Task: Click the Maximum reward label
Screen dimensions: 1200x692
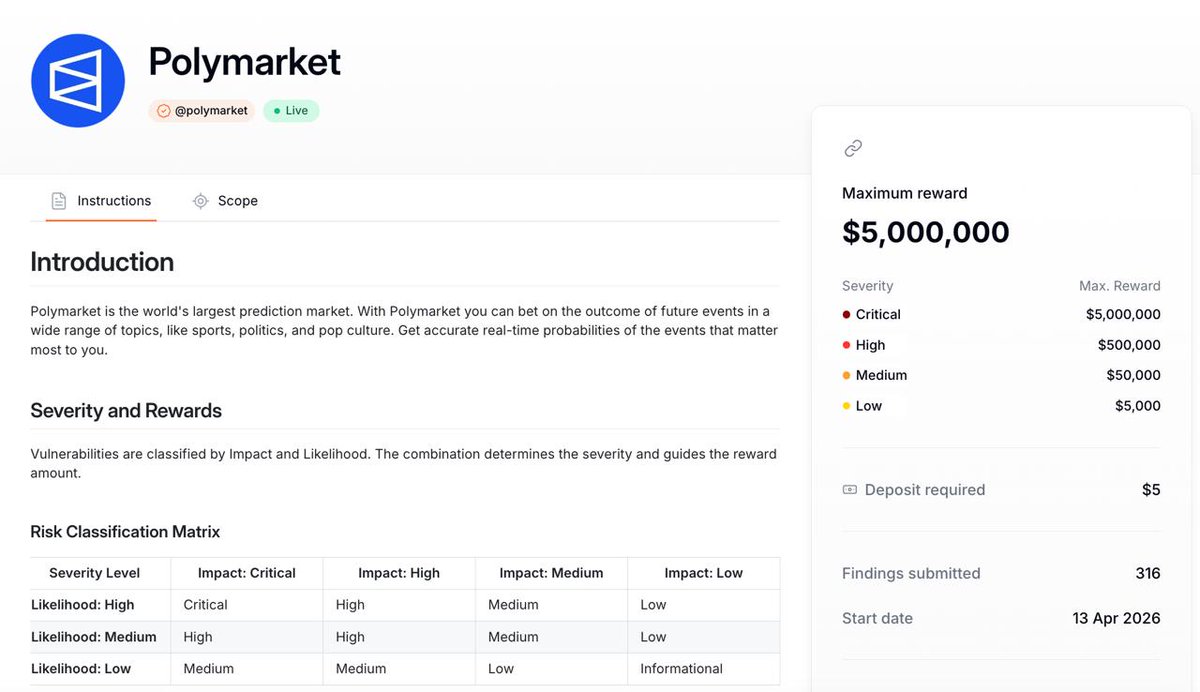Action: [905, 193]
